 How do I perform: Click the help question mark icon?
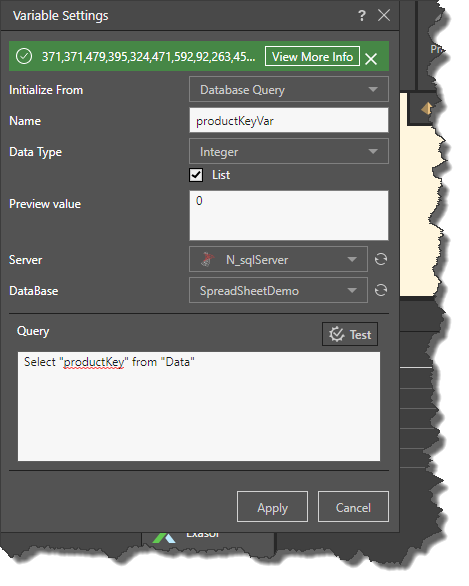point(361,16)
